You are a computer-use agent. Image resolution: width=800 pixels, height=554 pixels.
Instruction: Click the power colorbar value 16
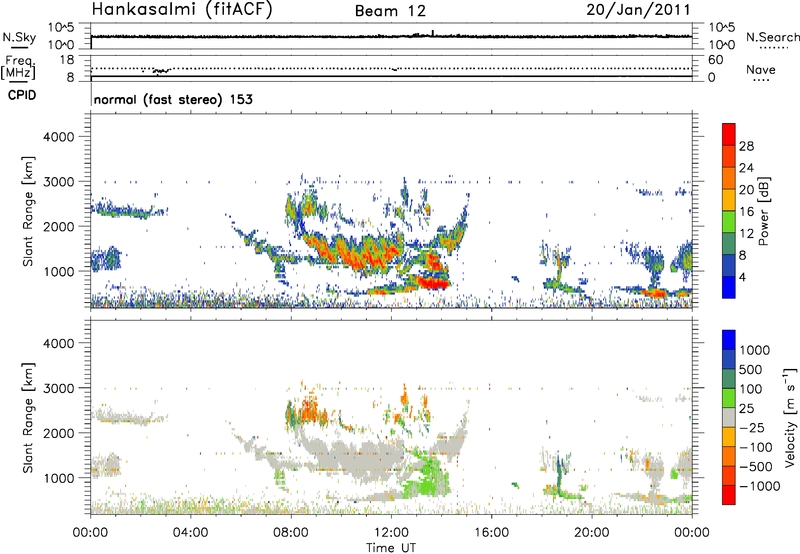click(746, 212)
